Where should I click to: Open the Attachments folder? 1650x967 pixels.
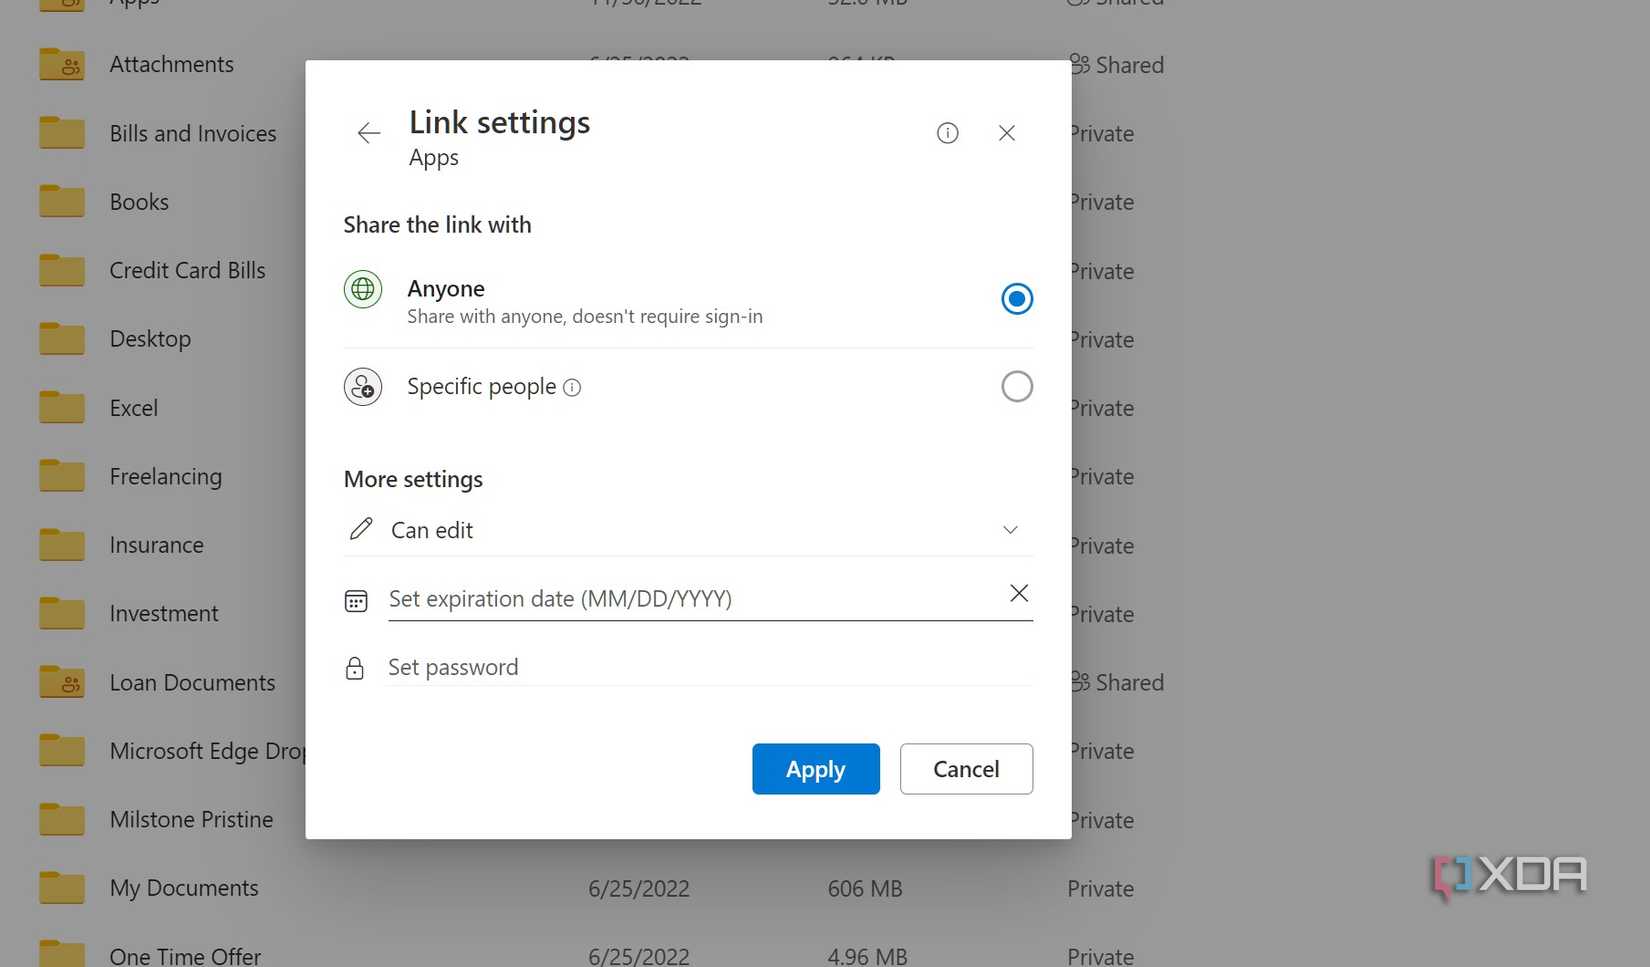click(171, 63)
